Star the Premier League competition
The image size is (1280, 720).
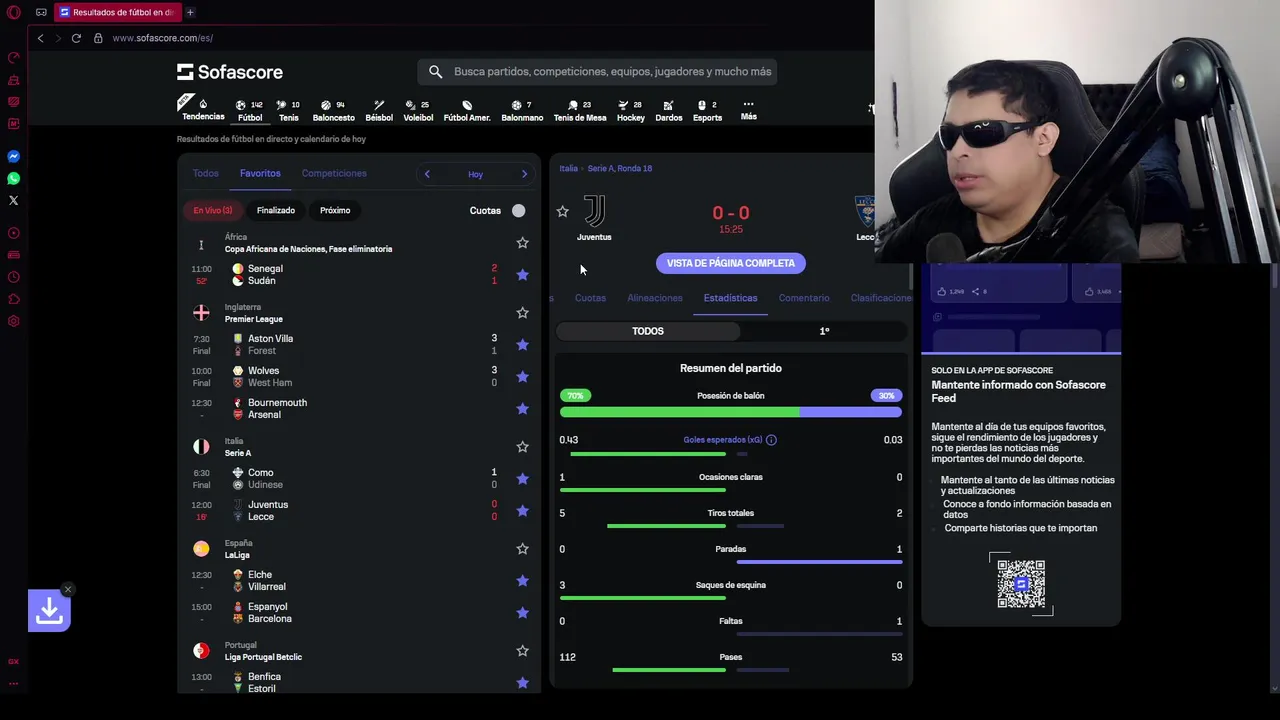522,312
